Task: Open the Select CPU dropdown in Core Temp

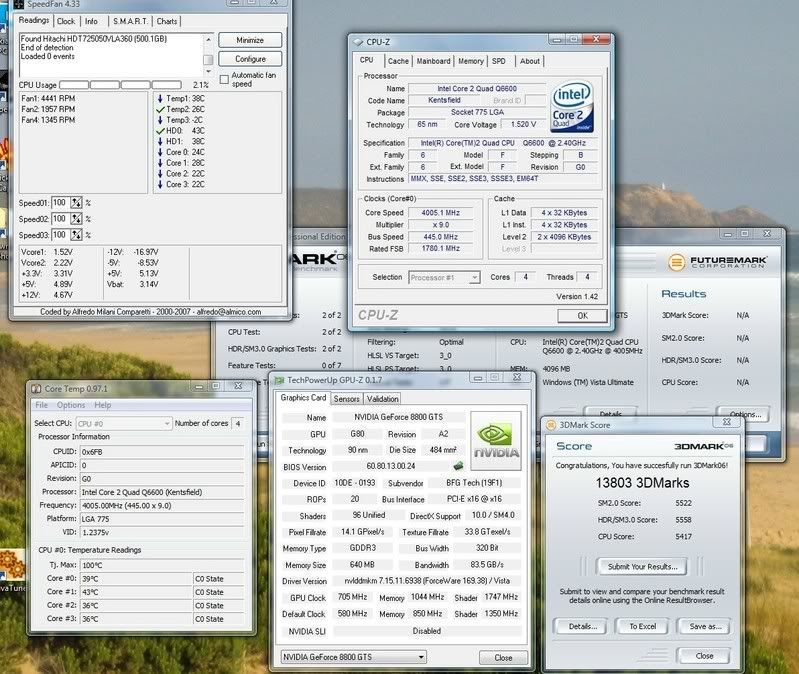Action: (167, 423)
